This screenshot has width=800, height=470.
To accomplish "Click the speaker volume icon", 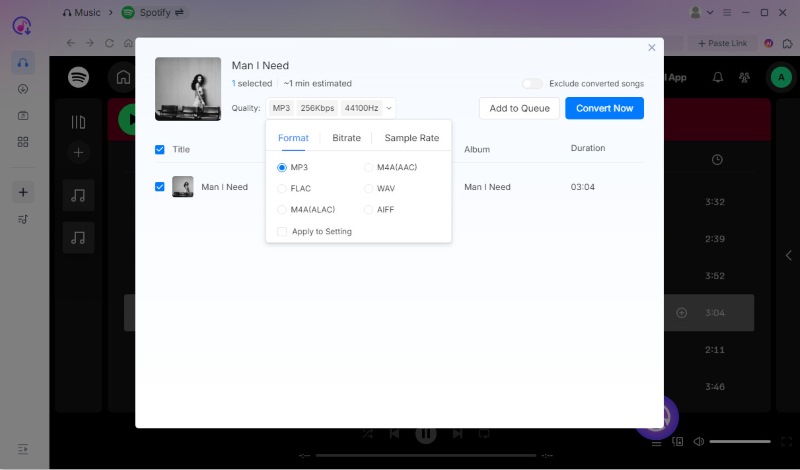I will click(698, 441).
